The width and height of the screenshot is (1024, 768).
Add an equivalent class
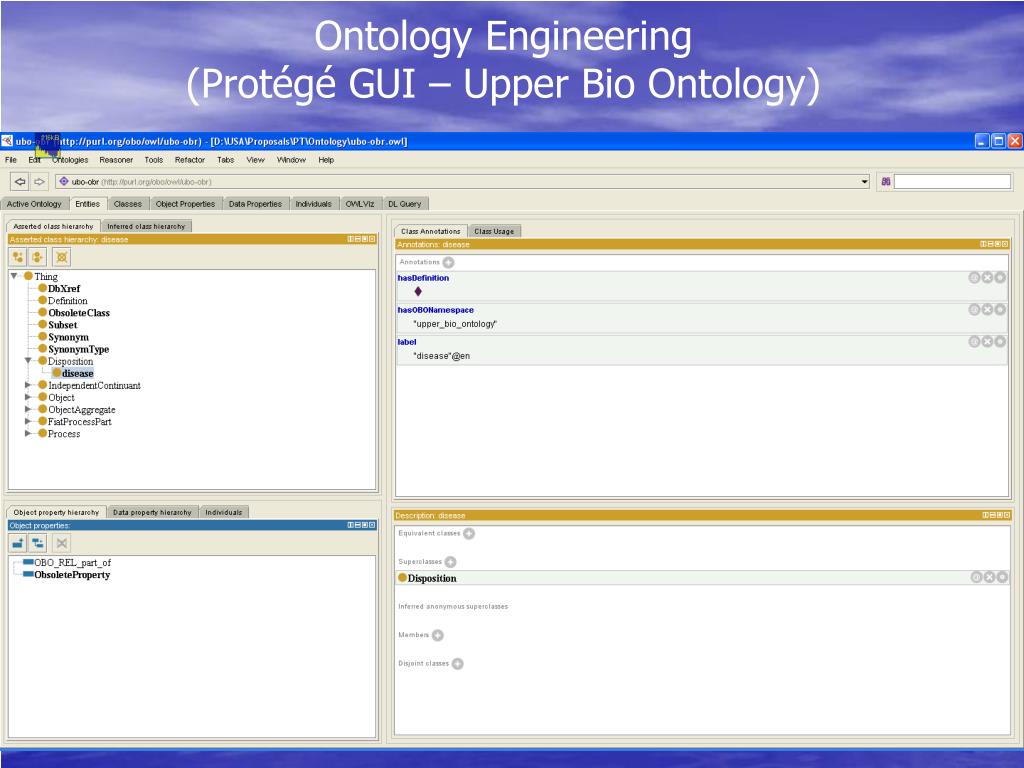coord(469,534)
